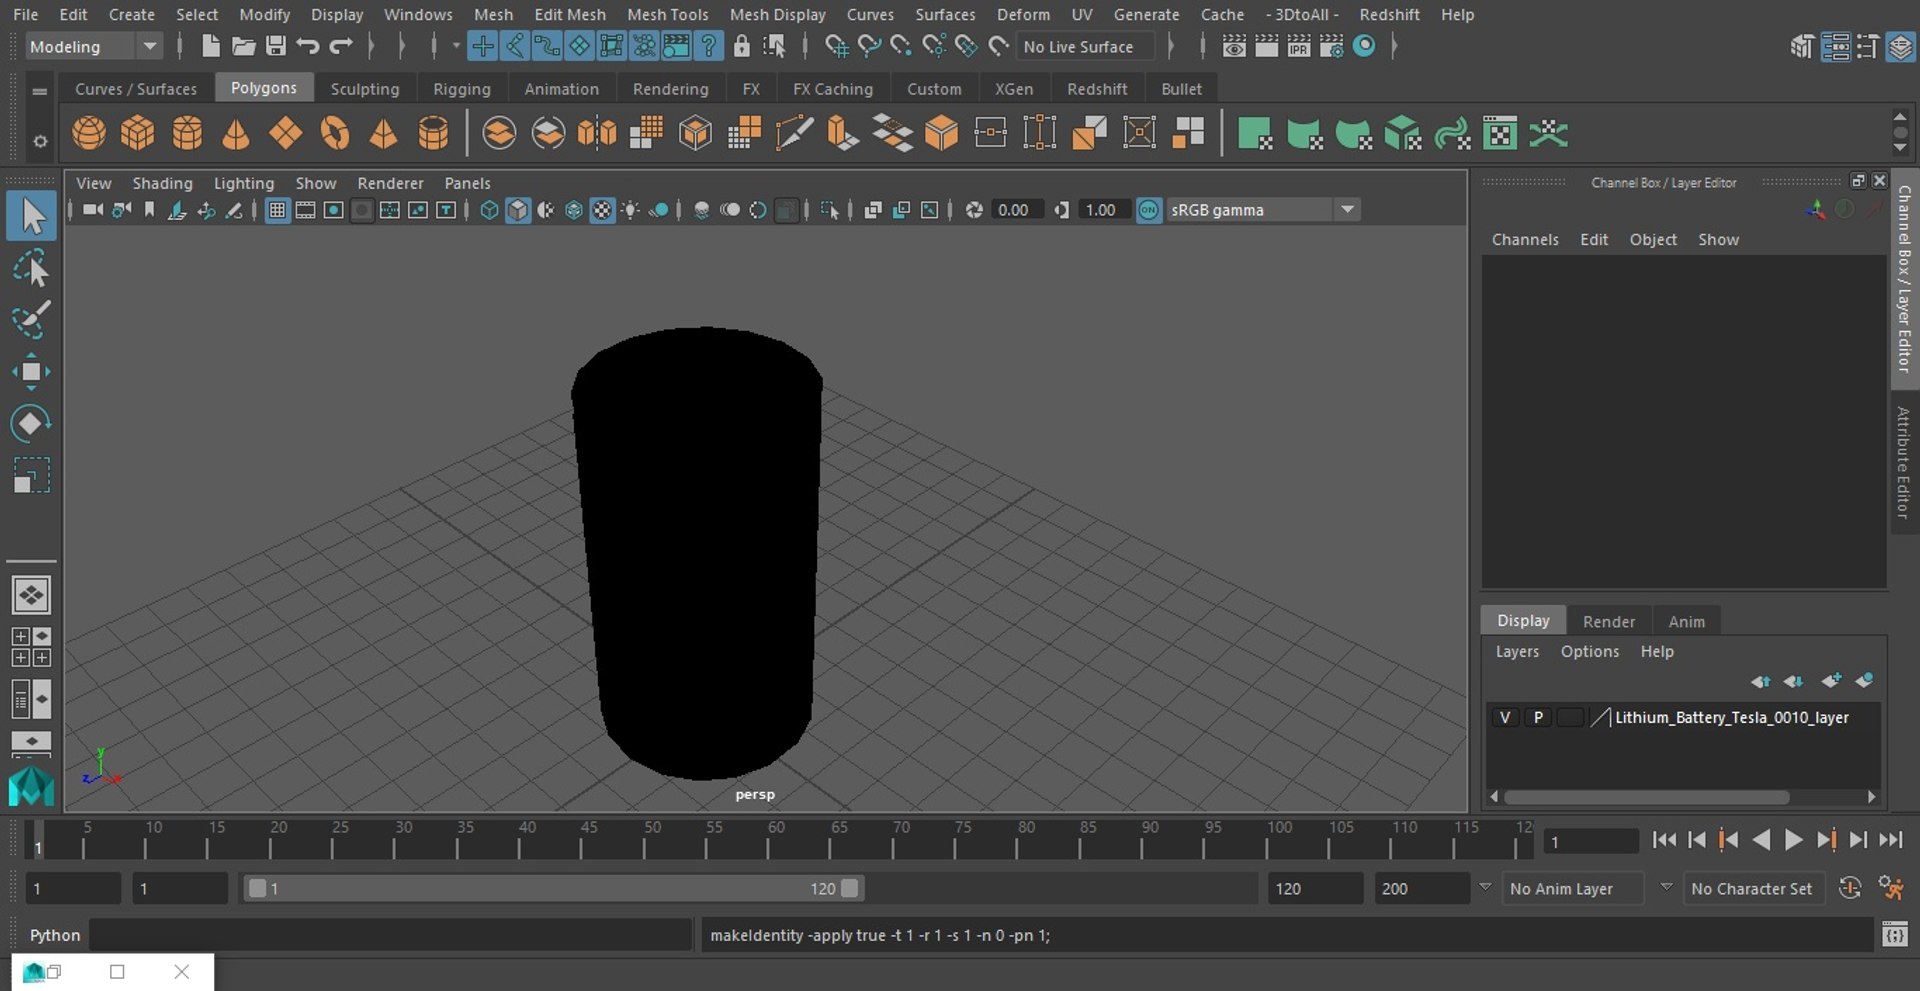Screen dimensions: 1920x991
Task: Create a new scene file
Action: coord(210,46)
